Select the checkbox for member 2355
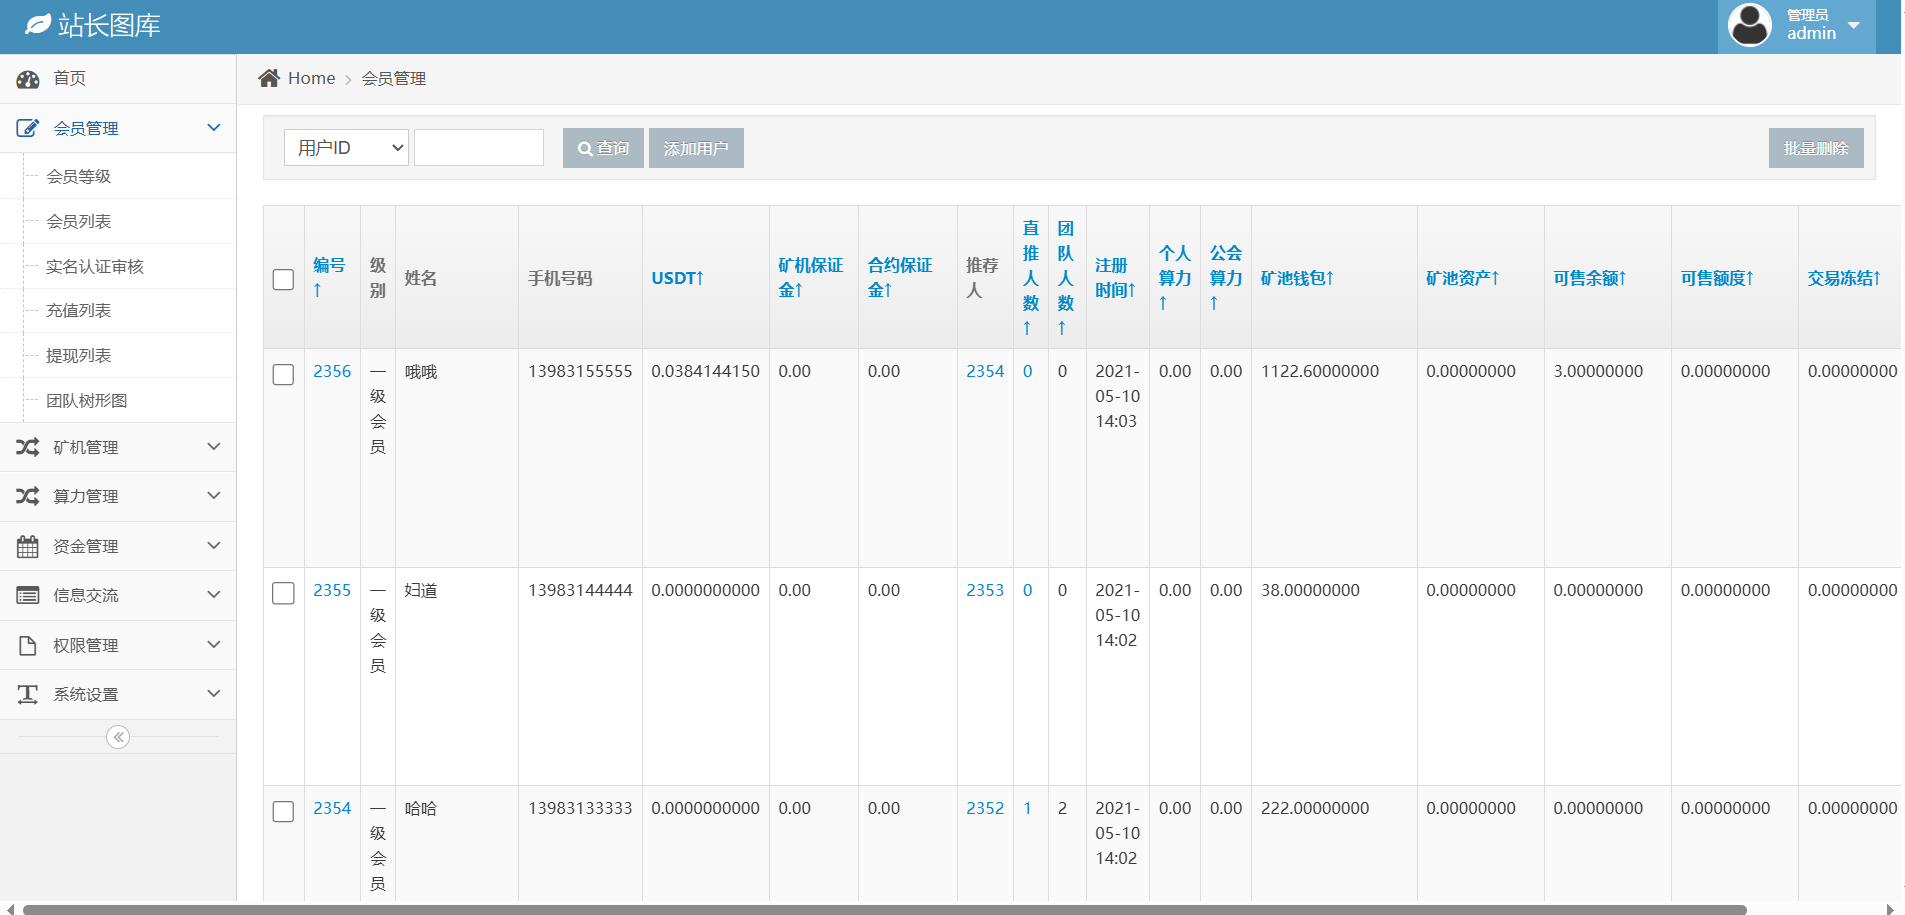Screen dimensions: 1905x915 pyautogui.click(x=284, y=593)
